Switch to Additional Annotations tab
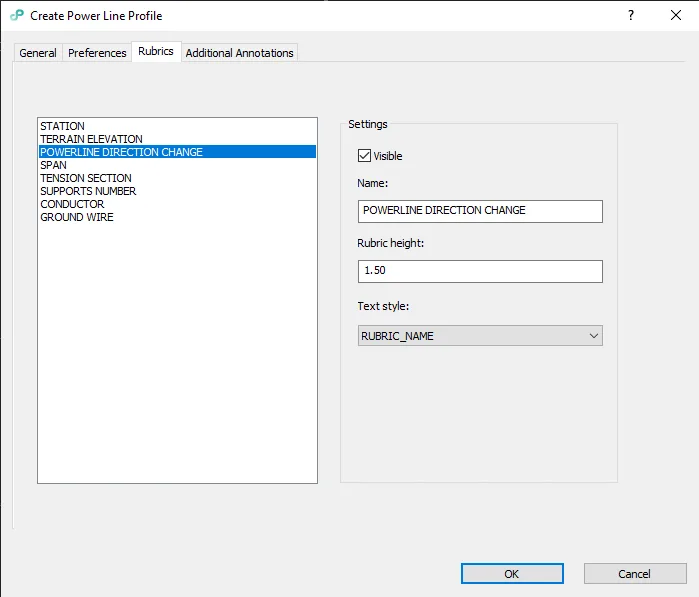Viewport: 699px width, 597px height. coord(239,53)
